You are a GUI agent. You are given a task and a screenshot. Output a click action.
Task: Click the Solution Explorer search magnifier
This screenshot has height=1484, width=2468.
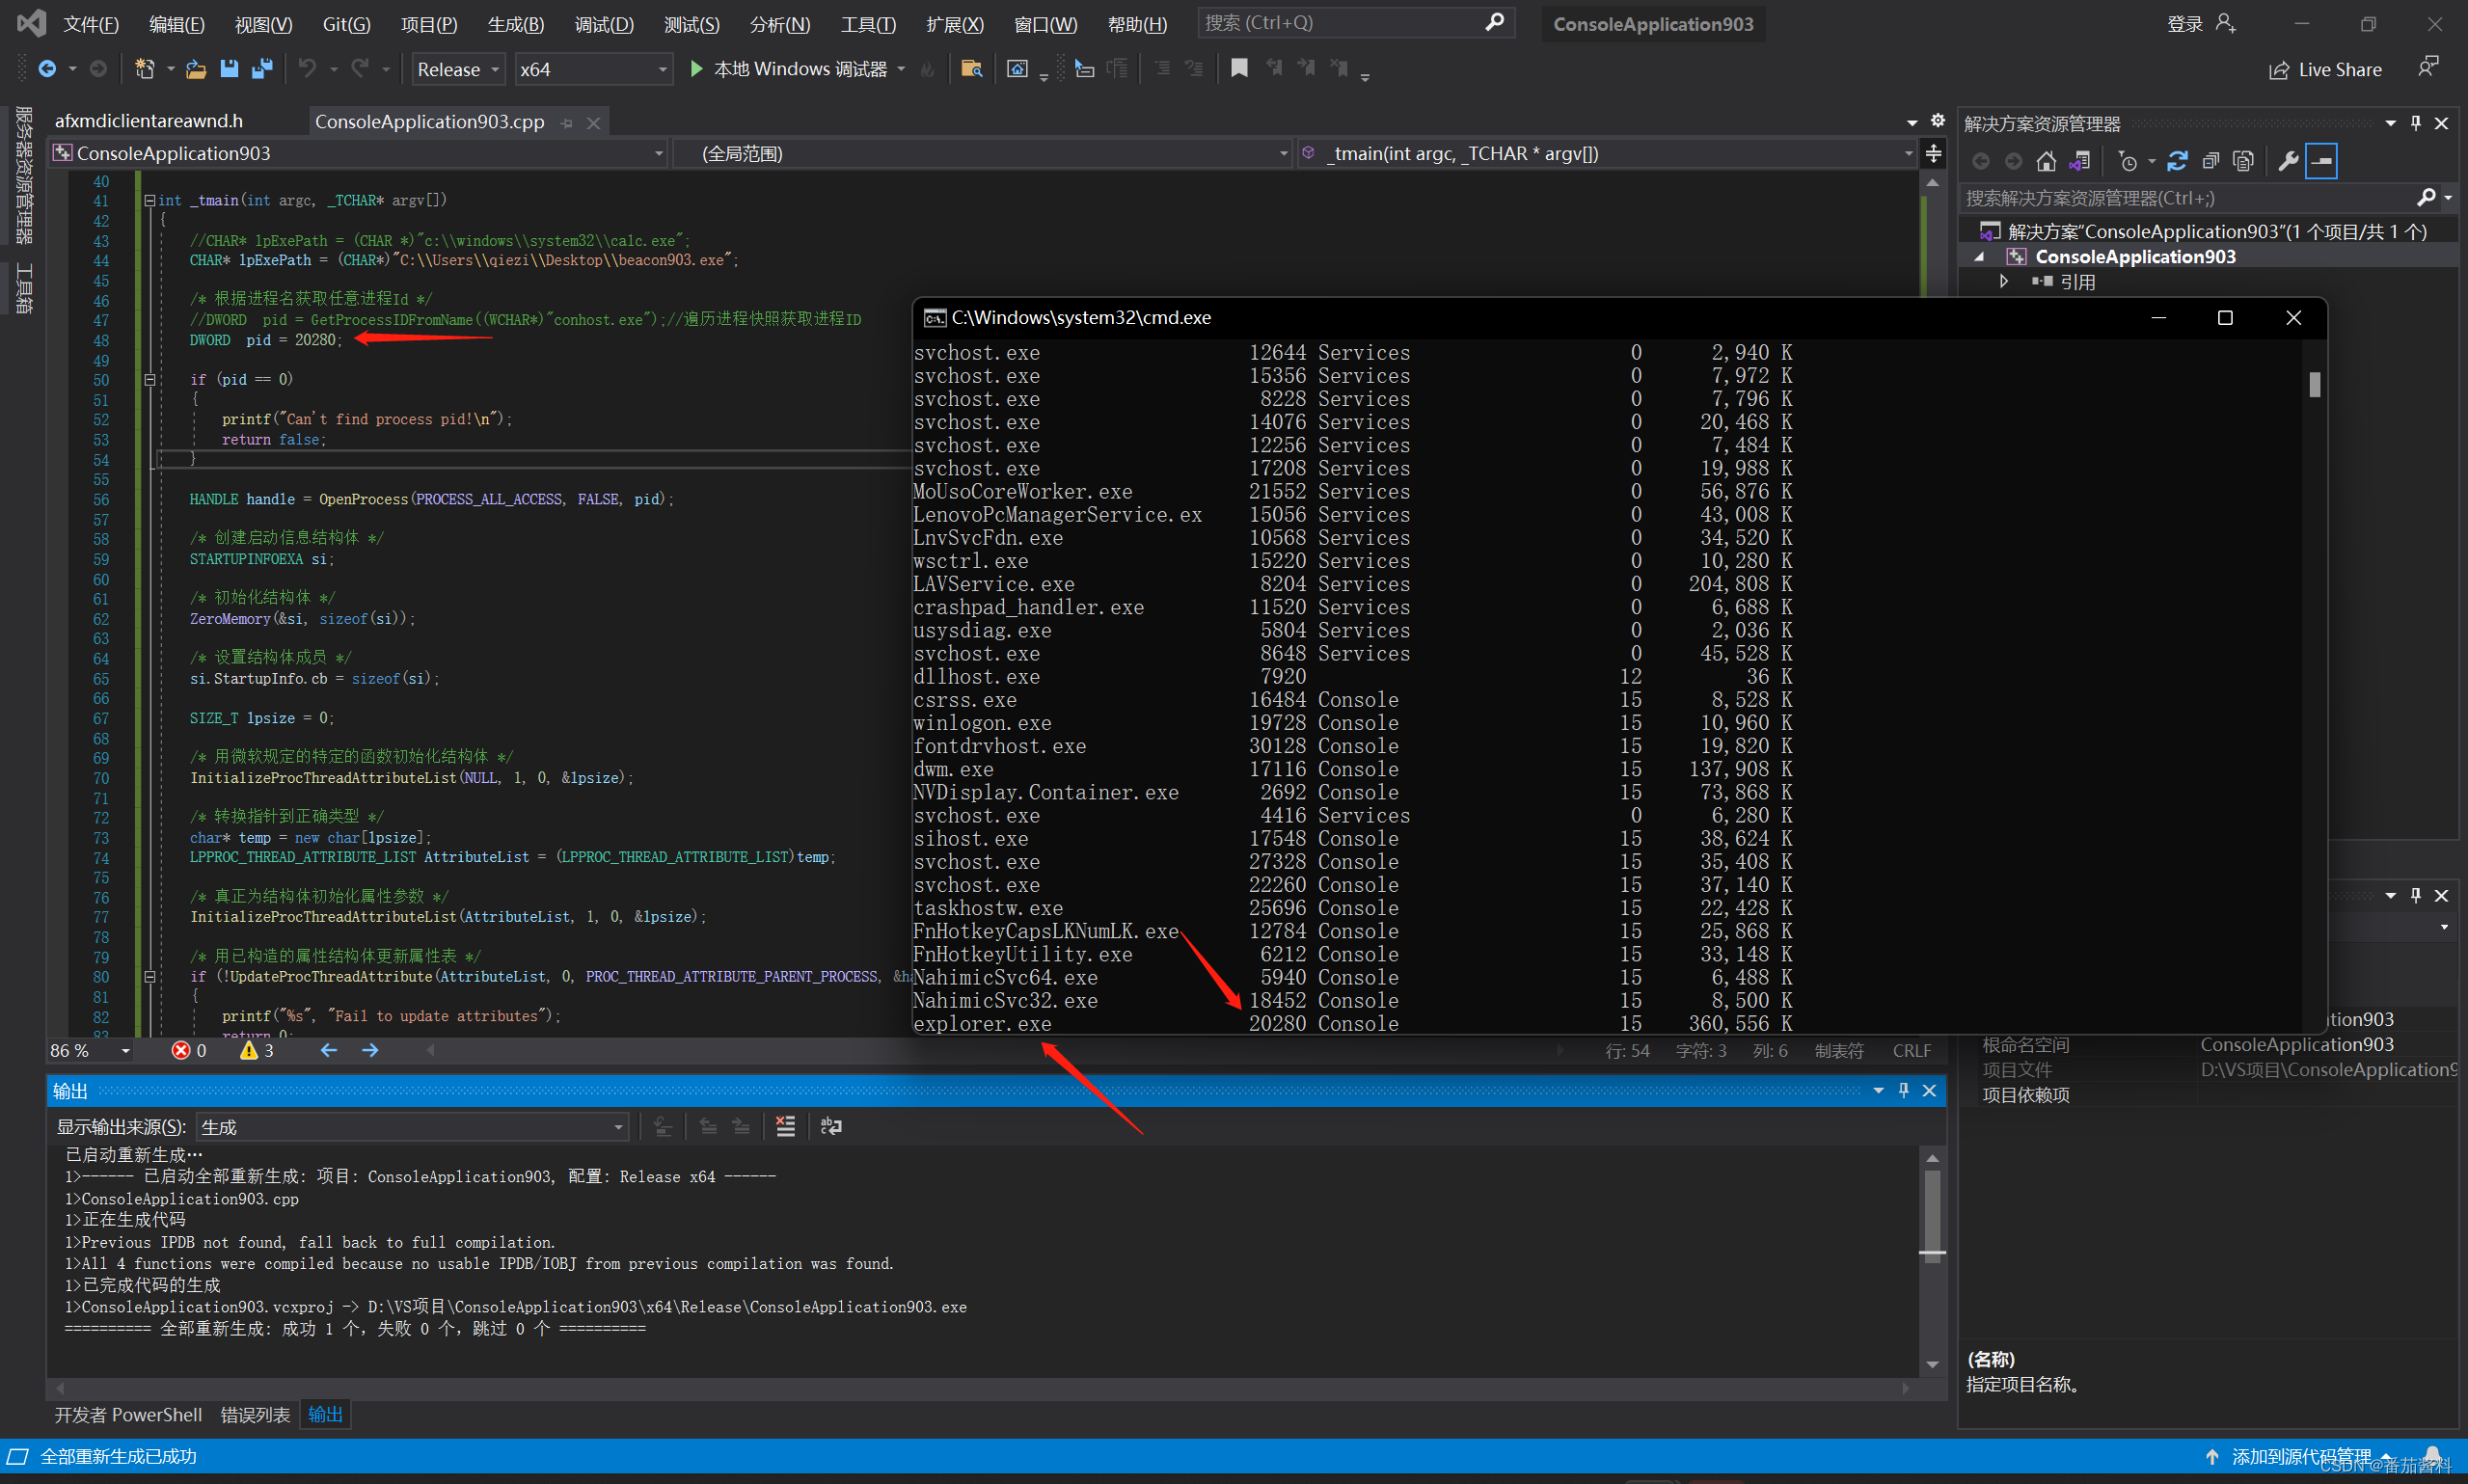(x=2426, y=198)
